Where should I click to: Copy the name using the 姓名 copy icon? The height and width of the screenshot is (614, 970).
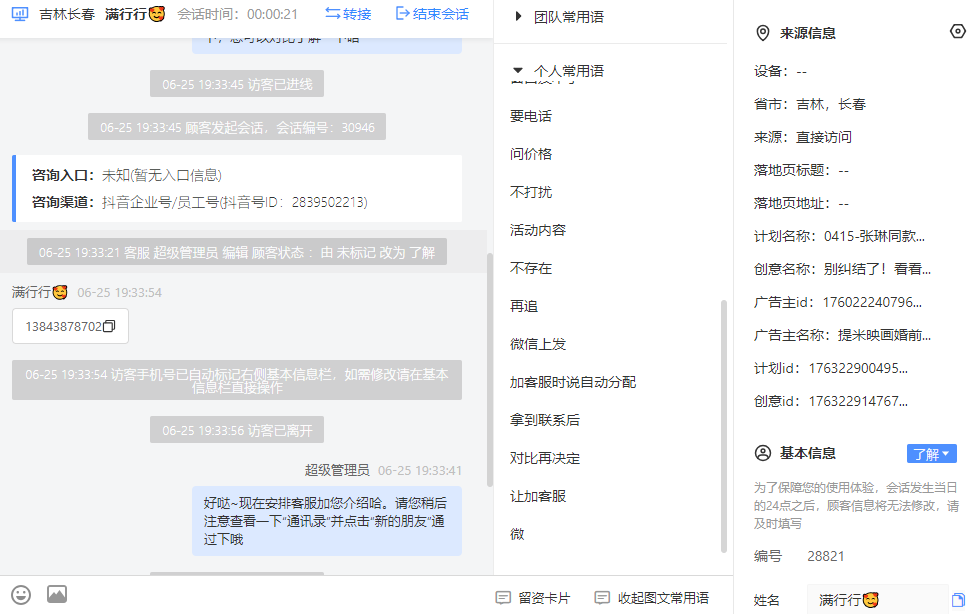pos(958,600)
